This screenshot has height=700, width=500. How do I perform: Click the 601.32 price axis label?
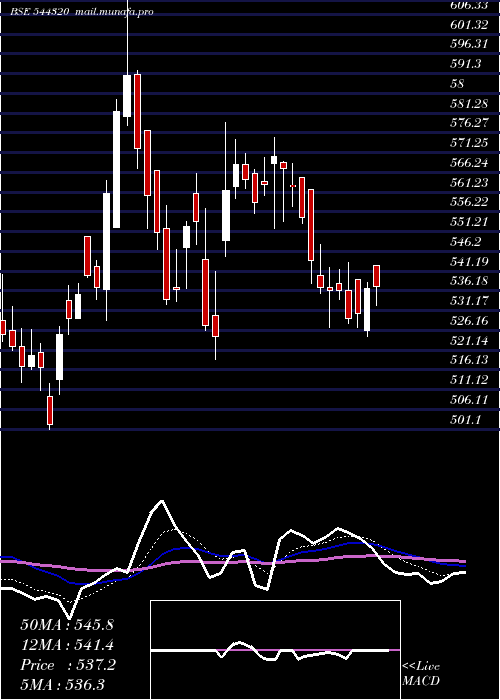[468, 25]
